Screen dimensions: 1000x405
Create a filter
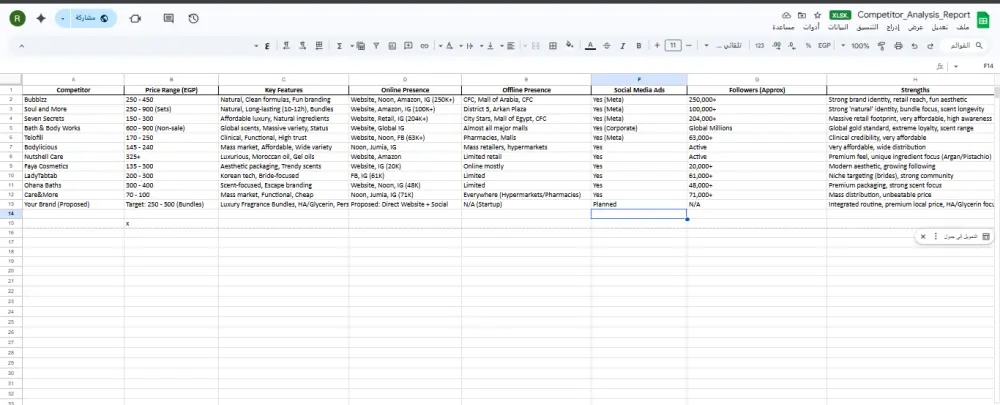coord(376,46)
